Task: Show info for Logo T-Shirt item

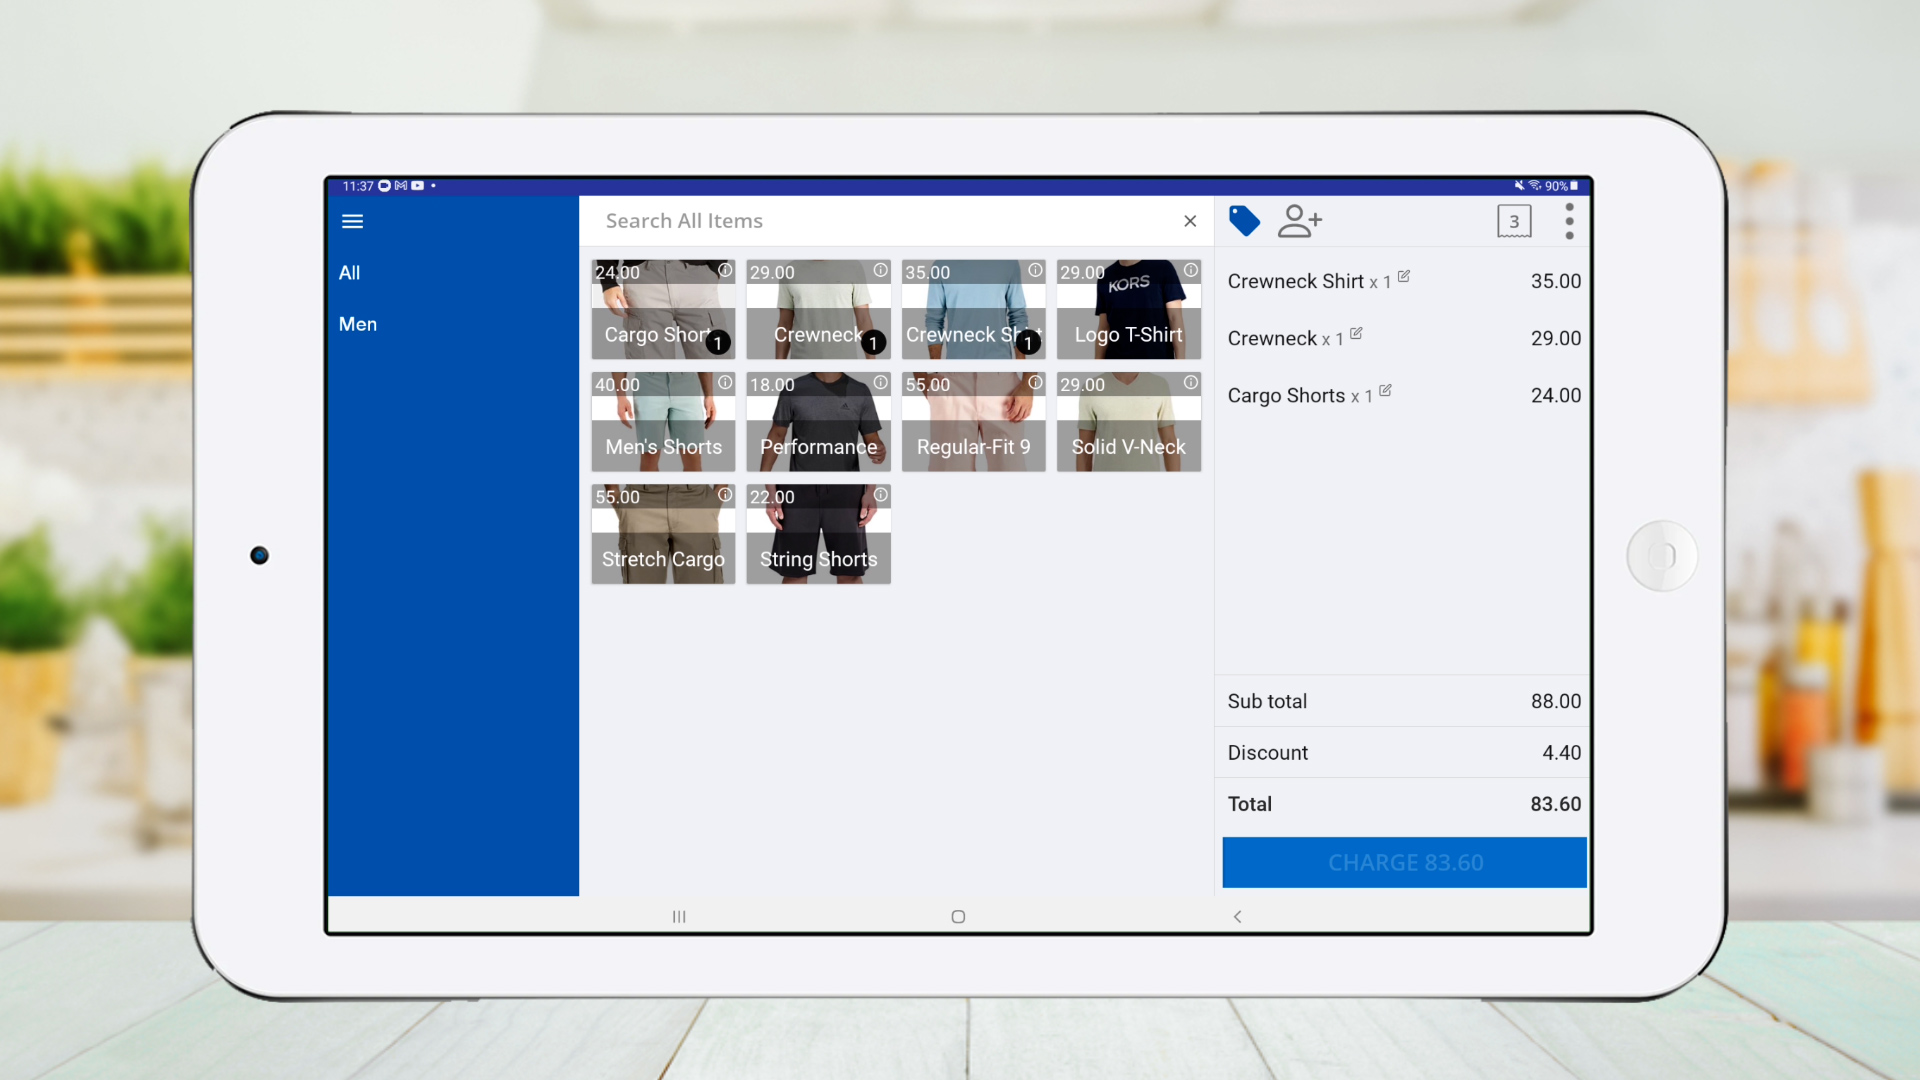Action: tap(1191, 271)
